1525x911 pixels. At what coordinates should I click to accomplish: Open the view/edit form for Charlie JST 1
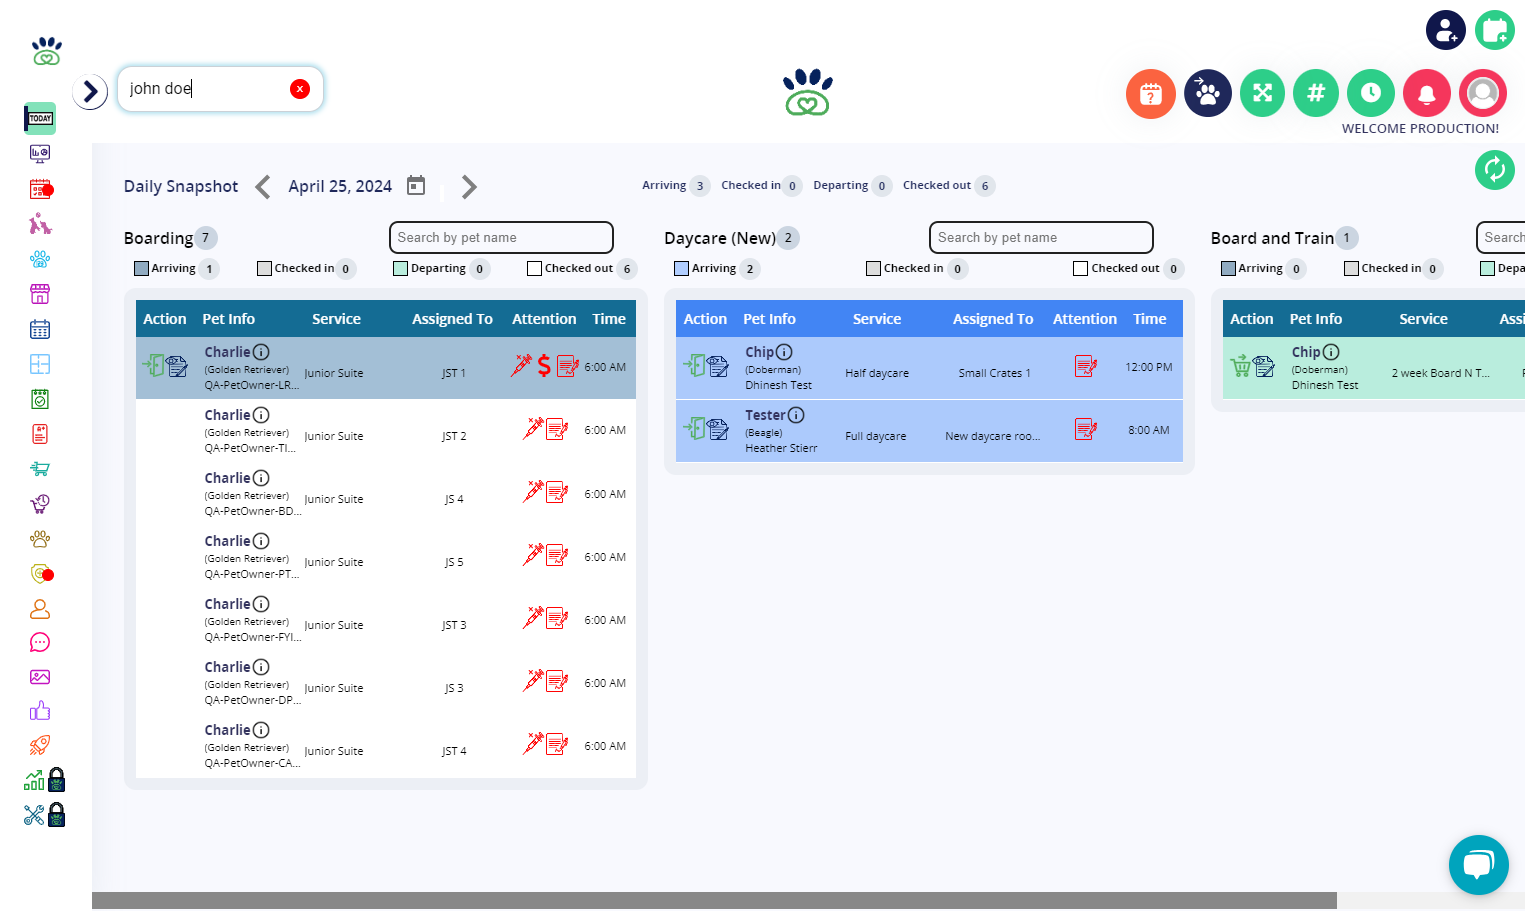pos(177,366)
